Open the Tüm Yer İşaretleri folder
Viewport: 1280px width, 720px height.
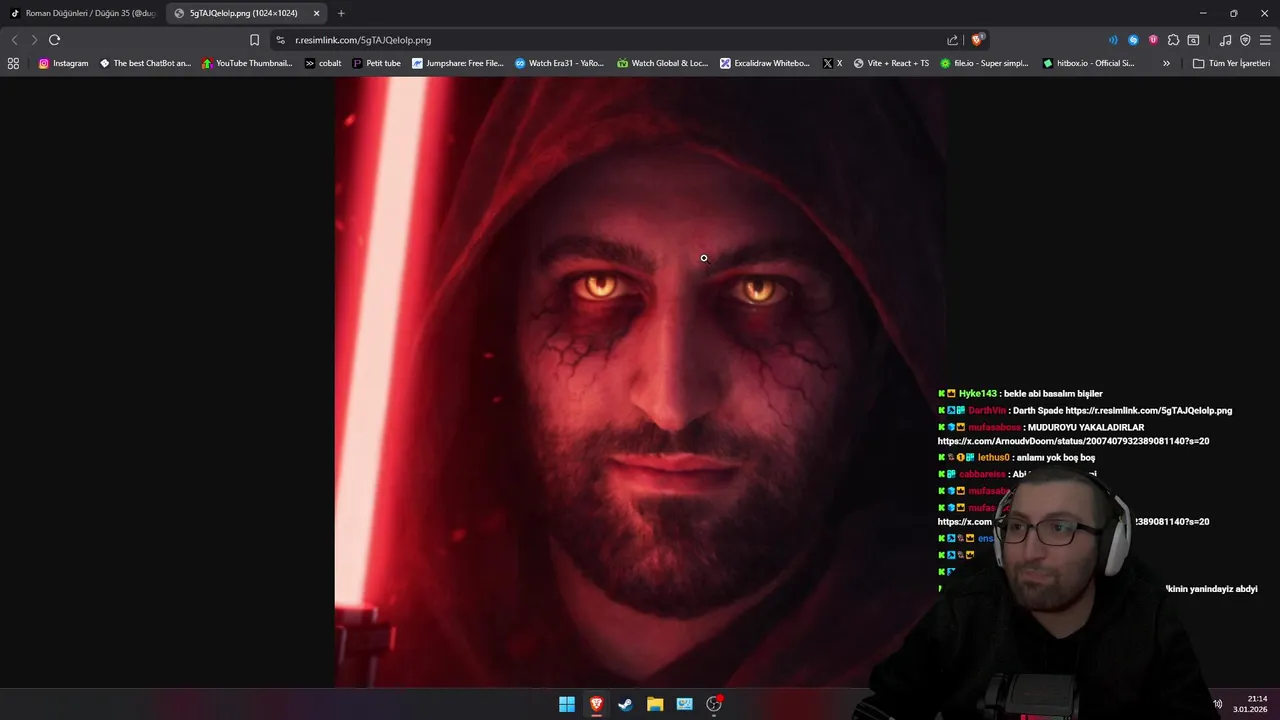click(x=1231, y=63)
